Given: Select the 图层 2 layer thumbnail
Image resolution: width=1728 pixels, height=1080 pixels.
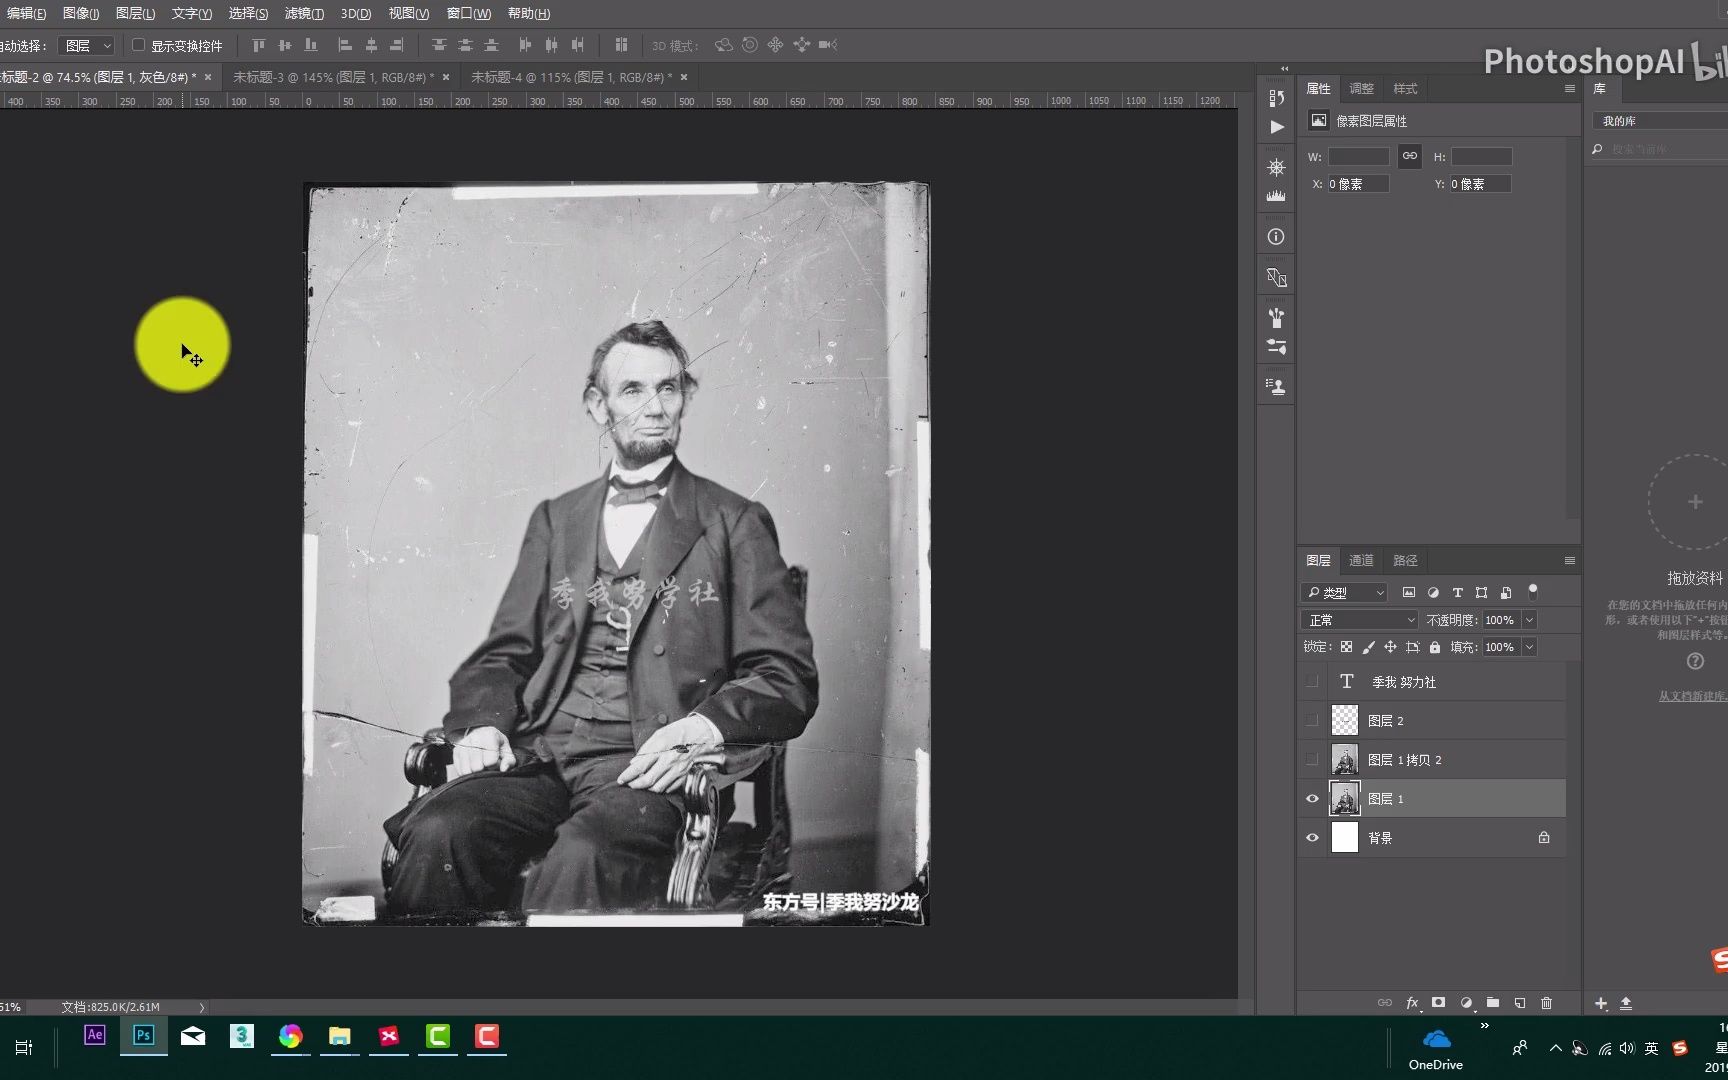Looking at the screenshot, I should coord(1345,720).
